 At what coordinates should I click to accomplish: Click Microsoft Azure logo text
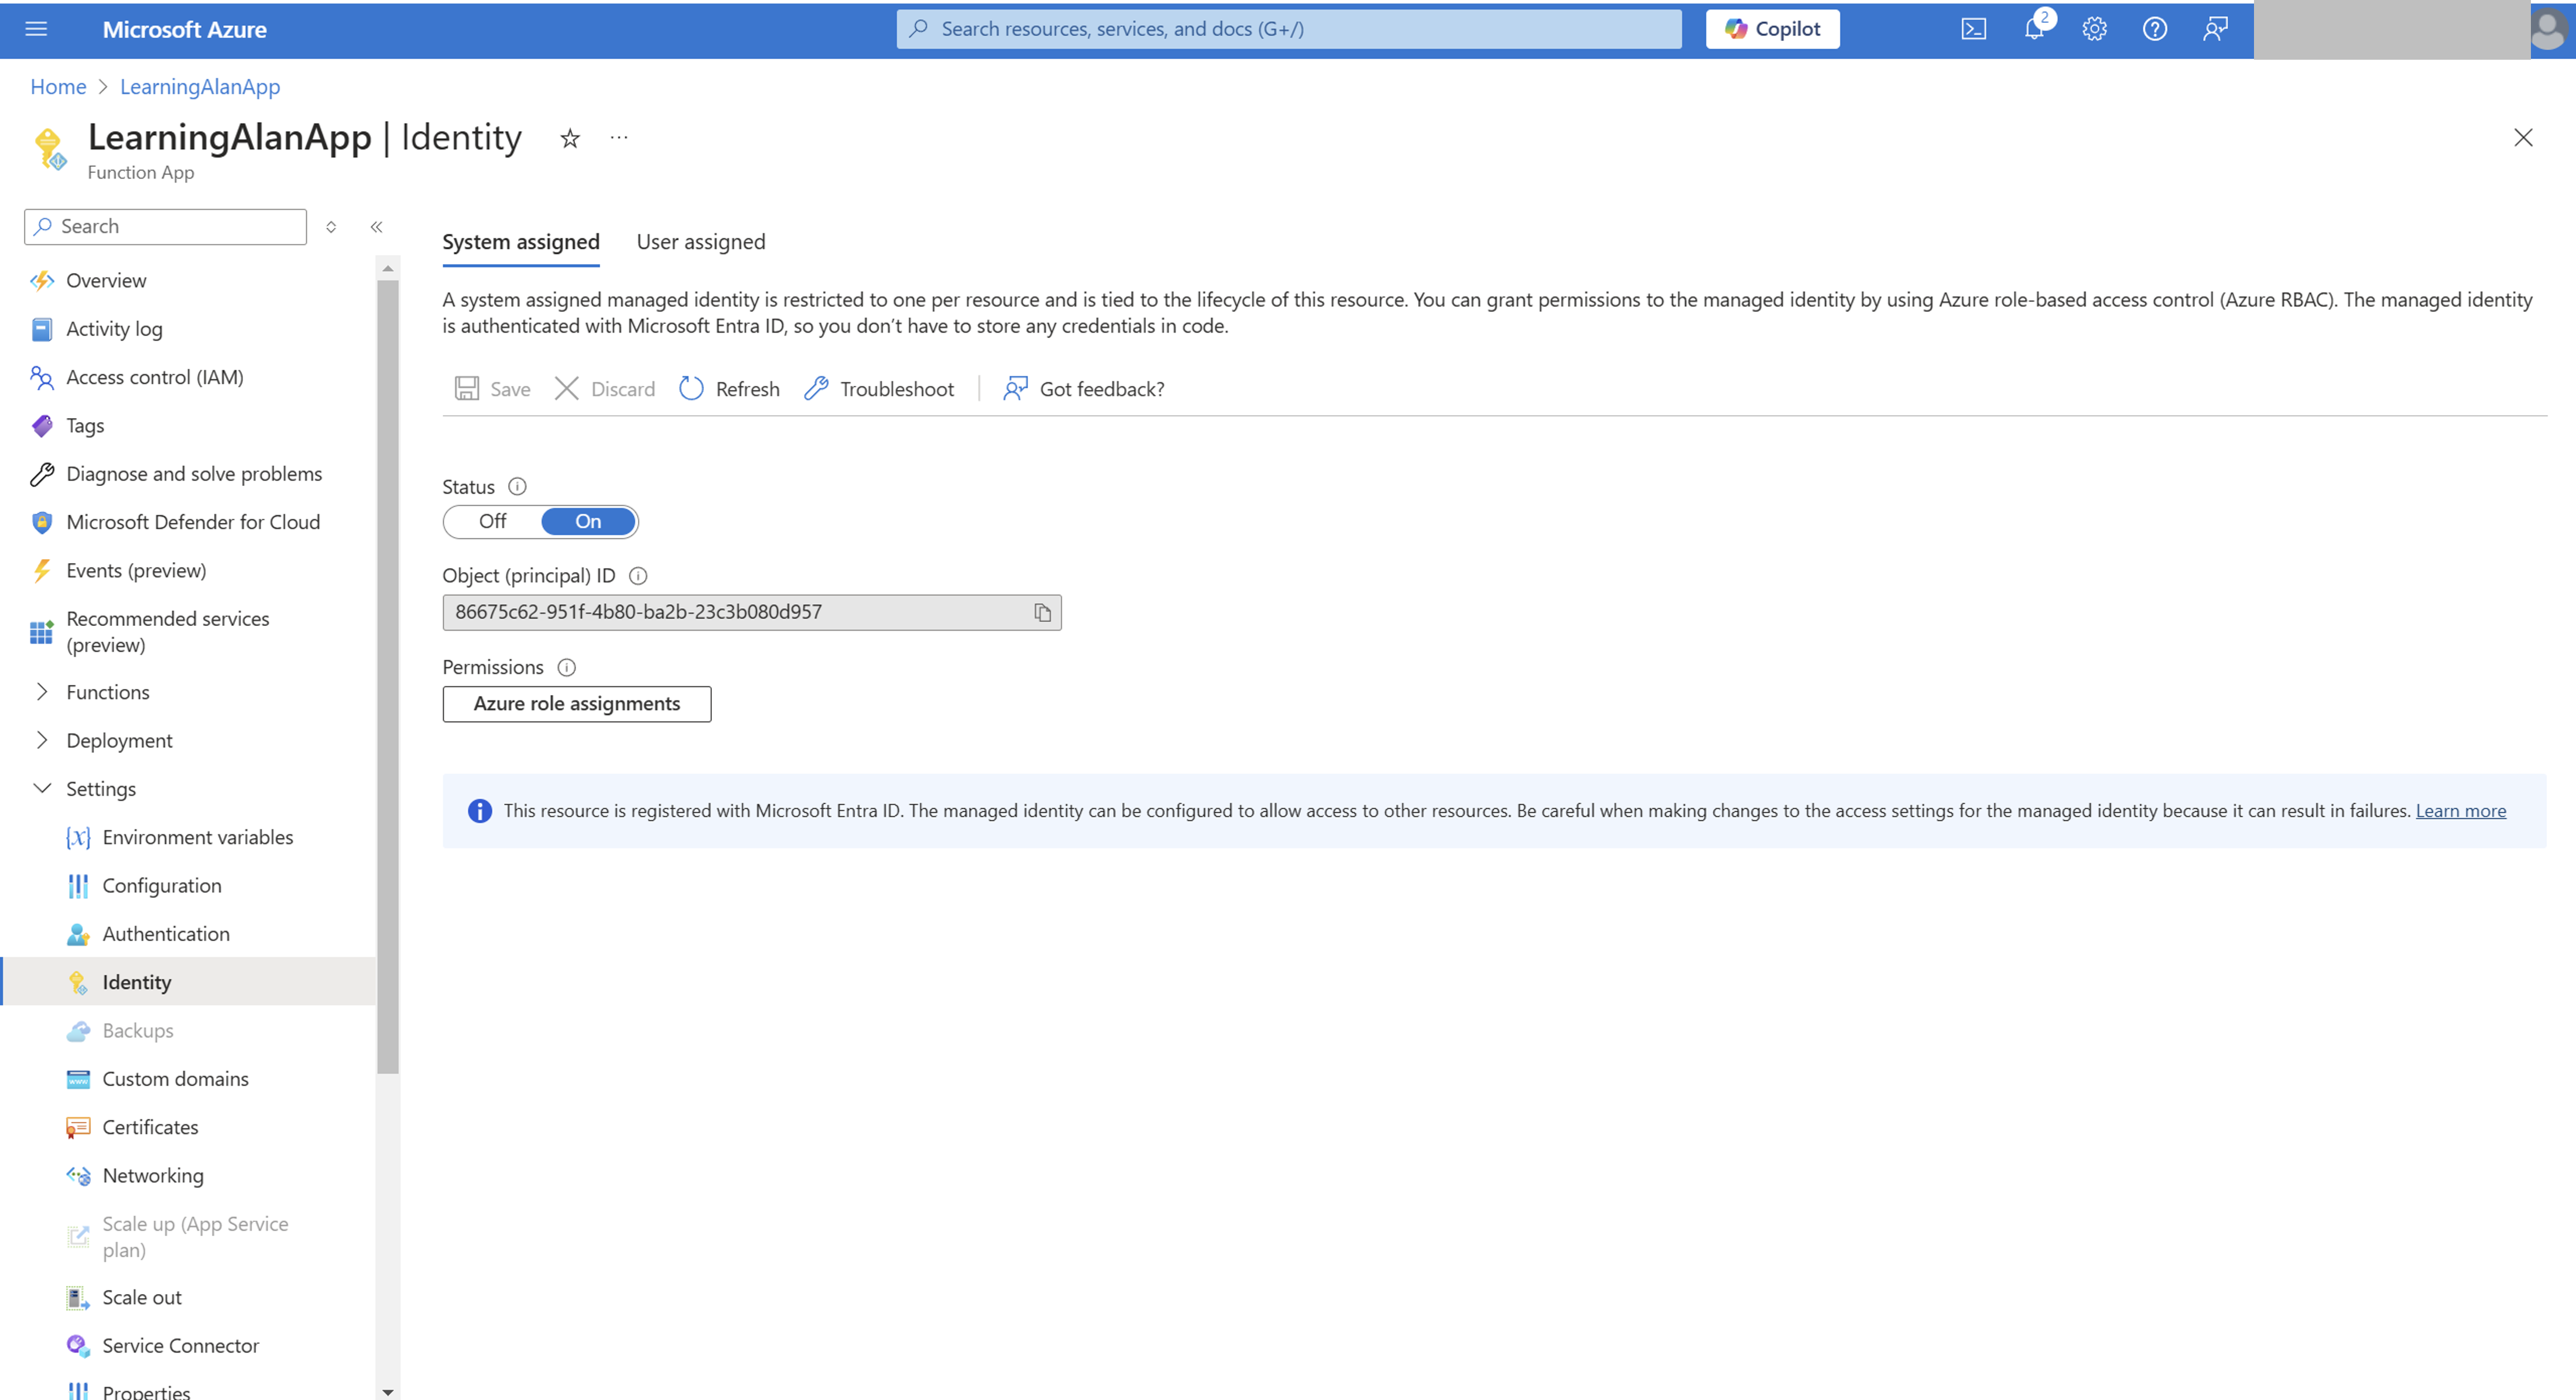184,29
